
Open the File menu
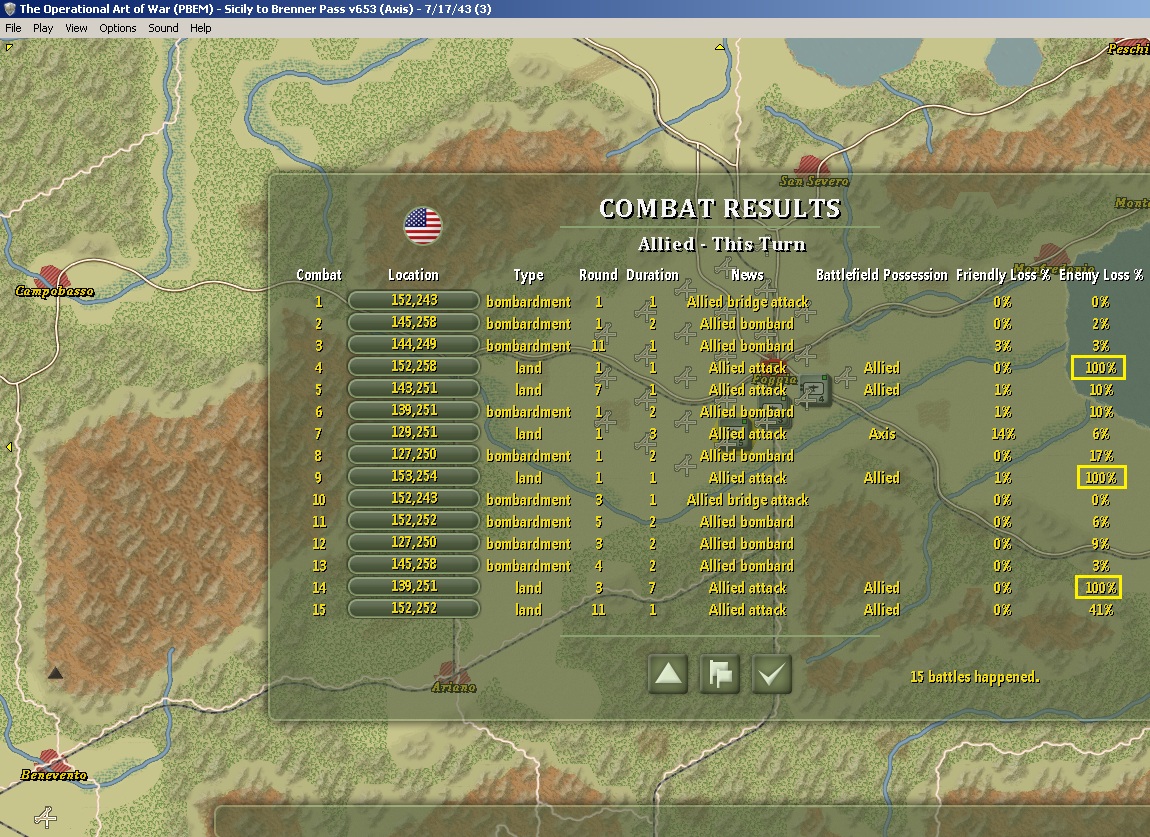[13, 28]
